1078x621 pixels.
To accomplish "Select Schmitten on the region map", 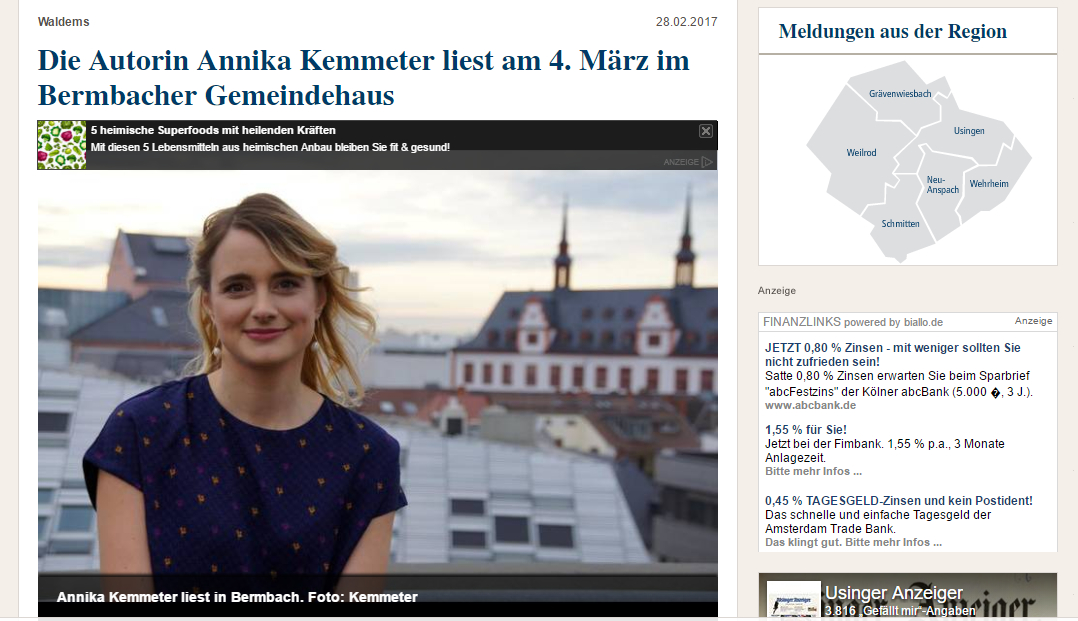I will pos(900,224).
